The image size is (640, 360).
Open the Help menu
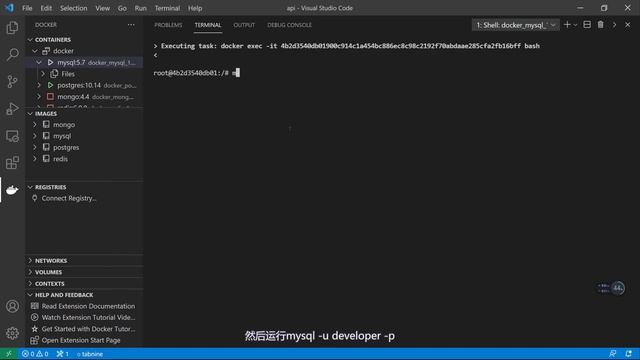click(195, 8)
